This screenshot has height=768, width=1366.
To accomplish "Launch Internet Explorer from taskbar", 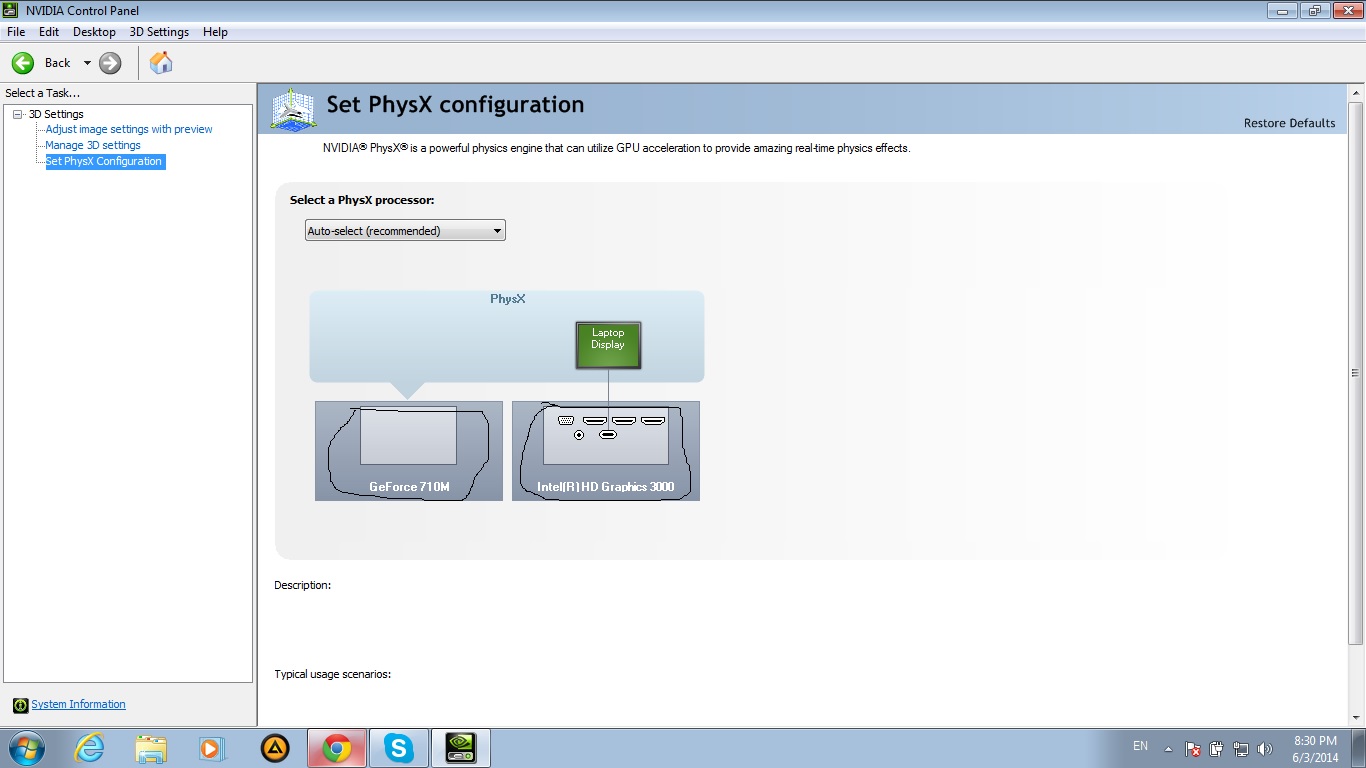I will click(x=89, y=748).
